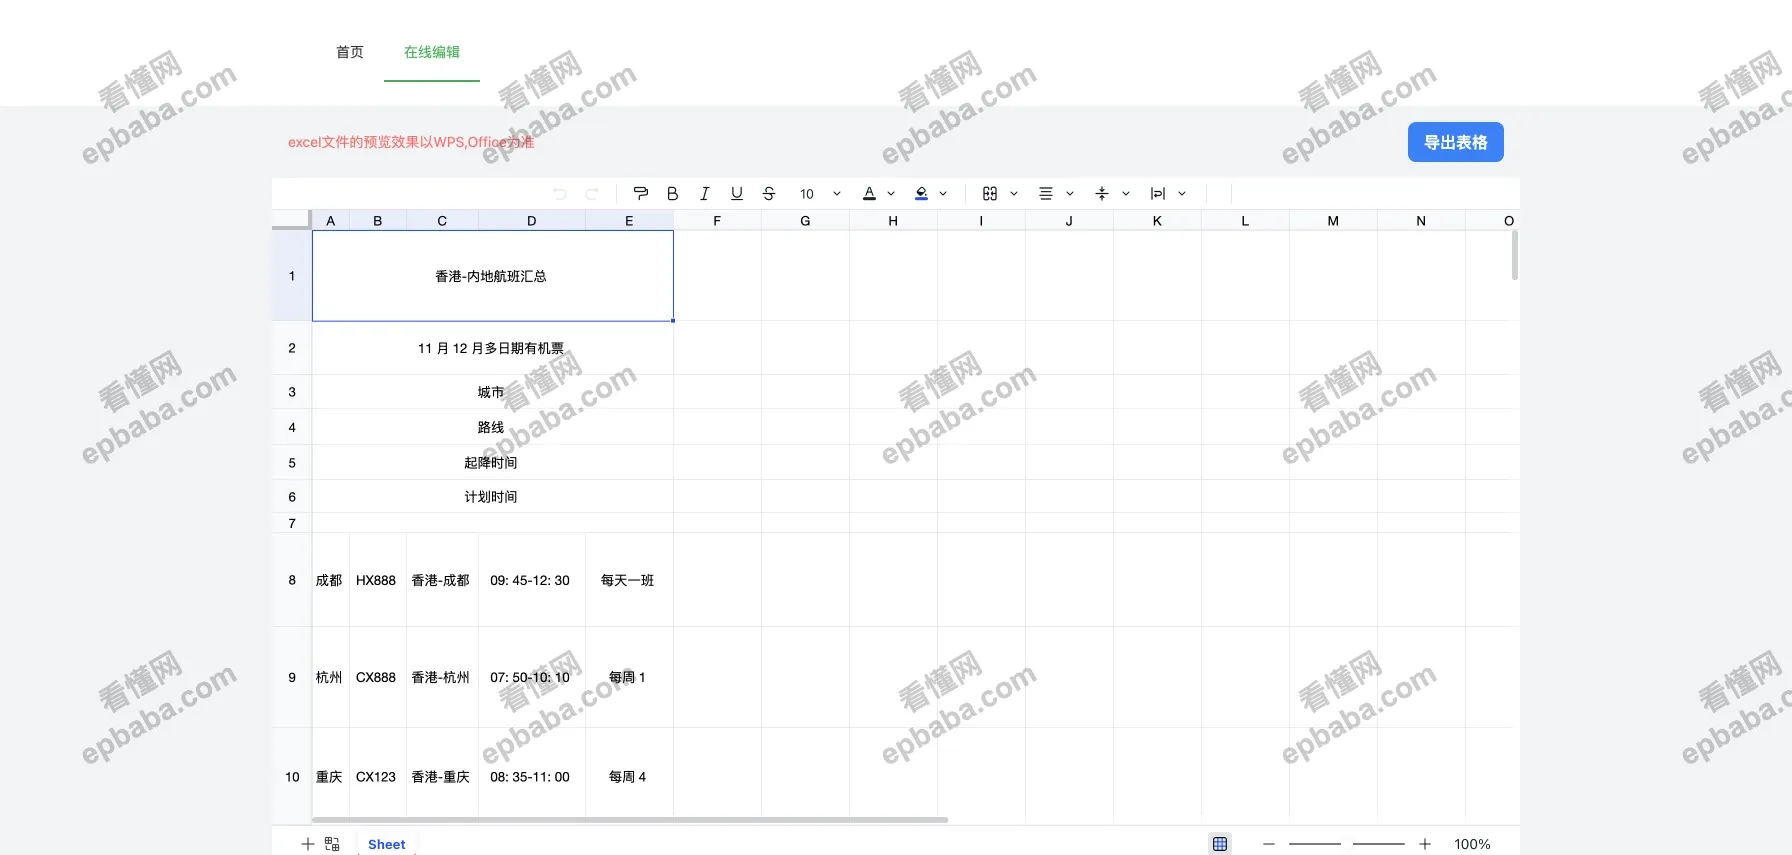
Task: Select column F header
Action: pyautogui.click(x=717, y=221)
